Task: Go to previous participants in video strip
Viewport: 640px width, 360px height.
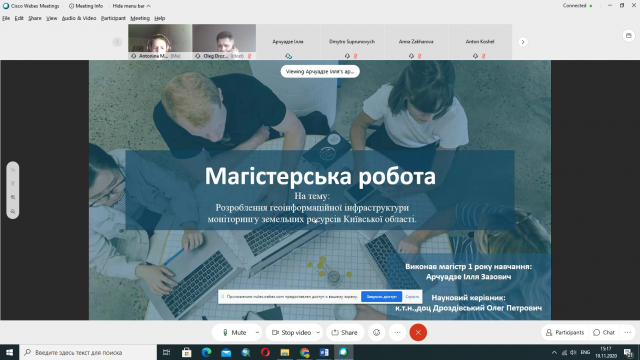Action: [x=117, y=42]
